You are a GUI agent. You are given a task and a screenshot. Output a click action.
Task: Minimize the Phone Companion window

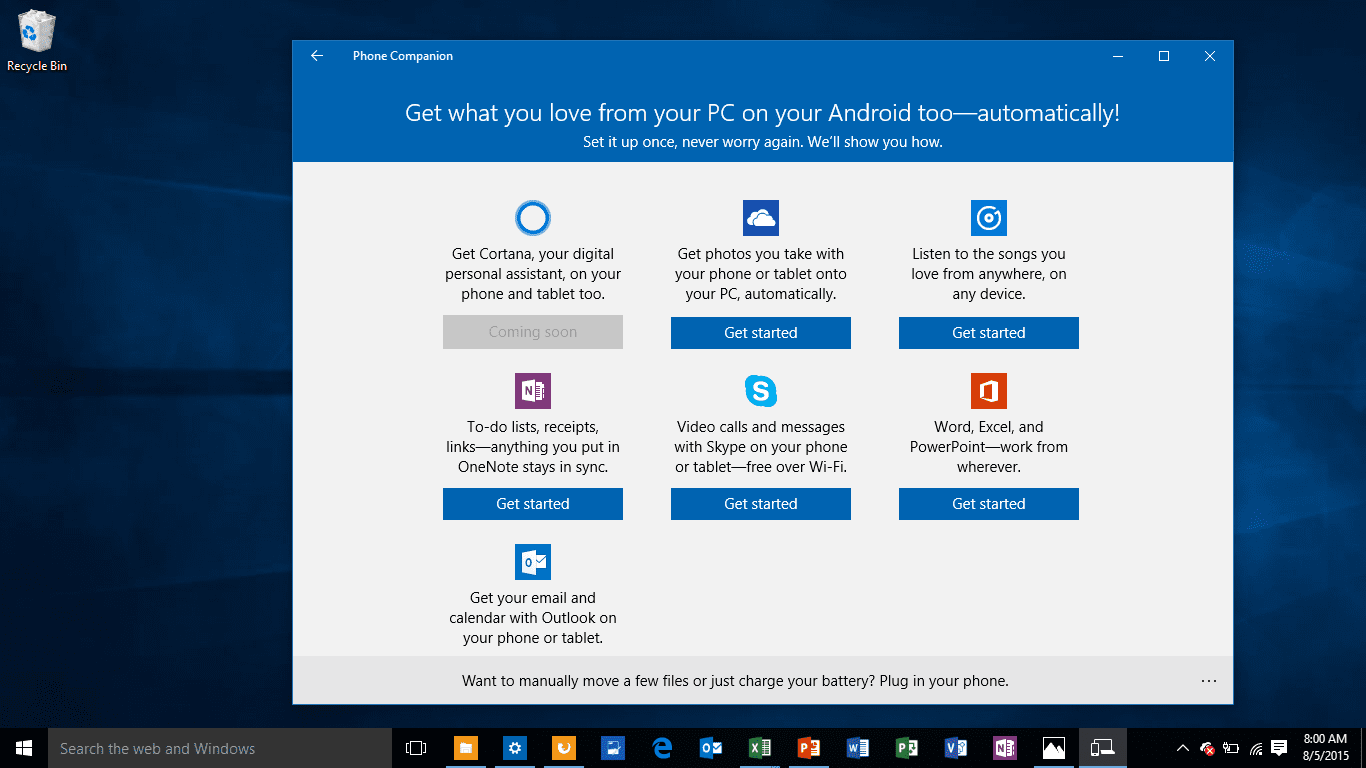(x=1118, y=56)
